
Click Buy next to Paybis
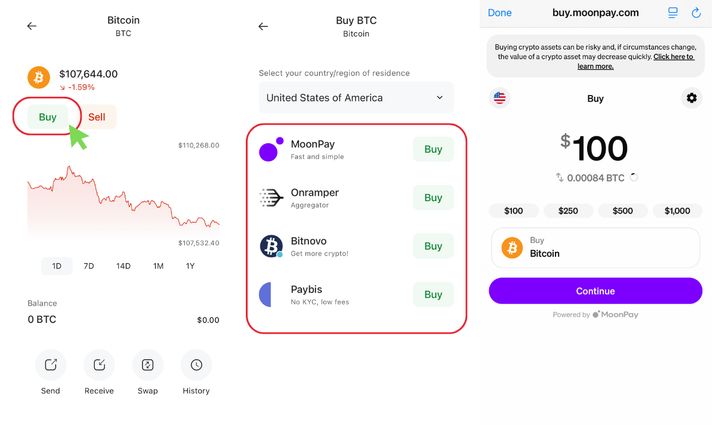(x=433, y=294)
